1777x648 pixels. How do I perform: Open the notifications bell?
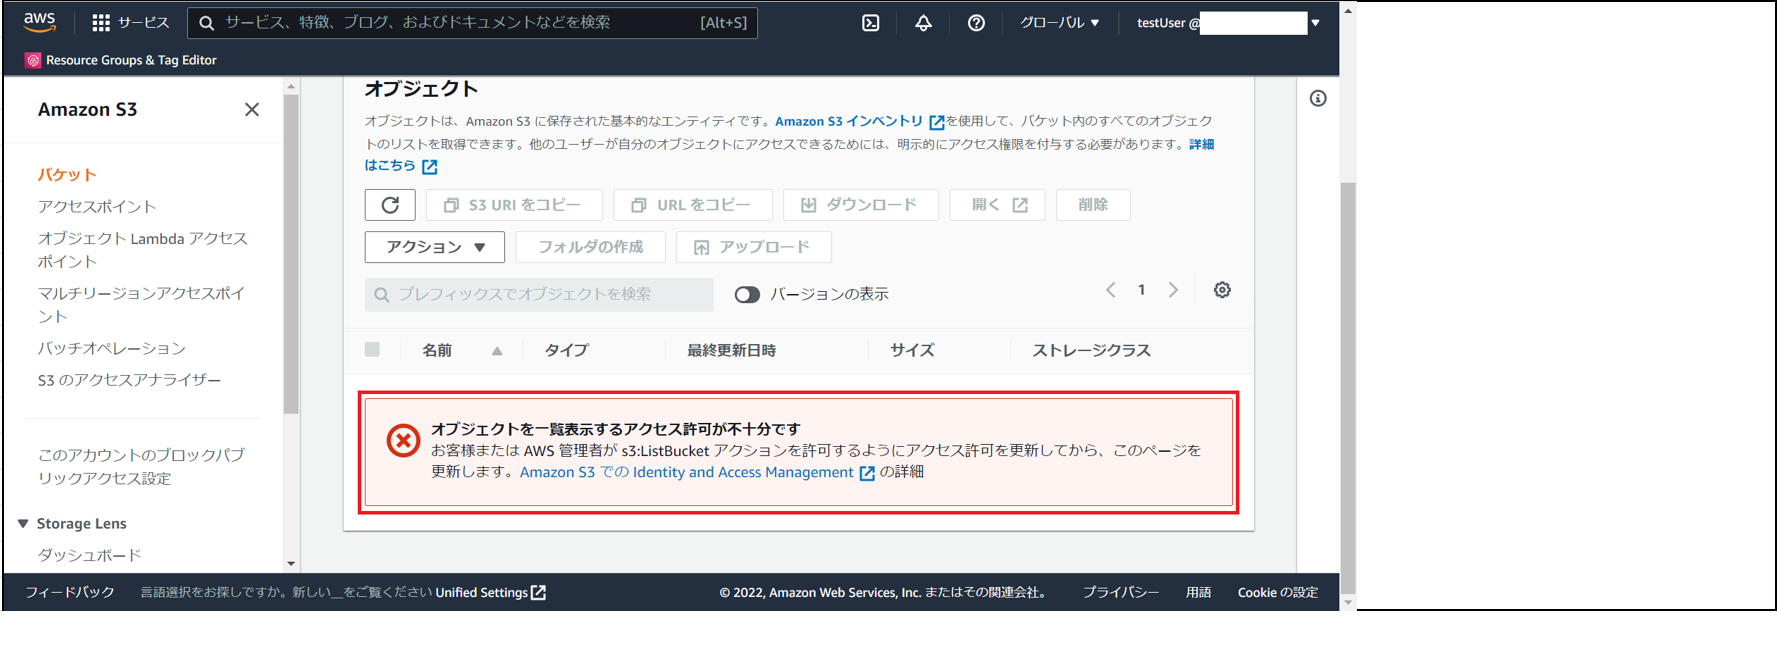[923, 22]
